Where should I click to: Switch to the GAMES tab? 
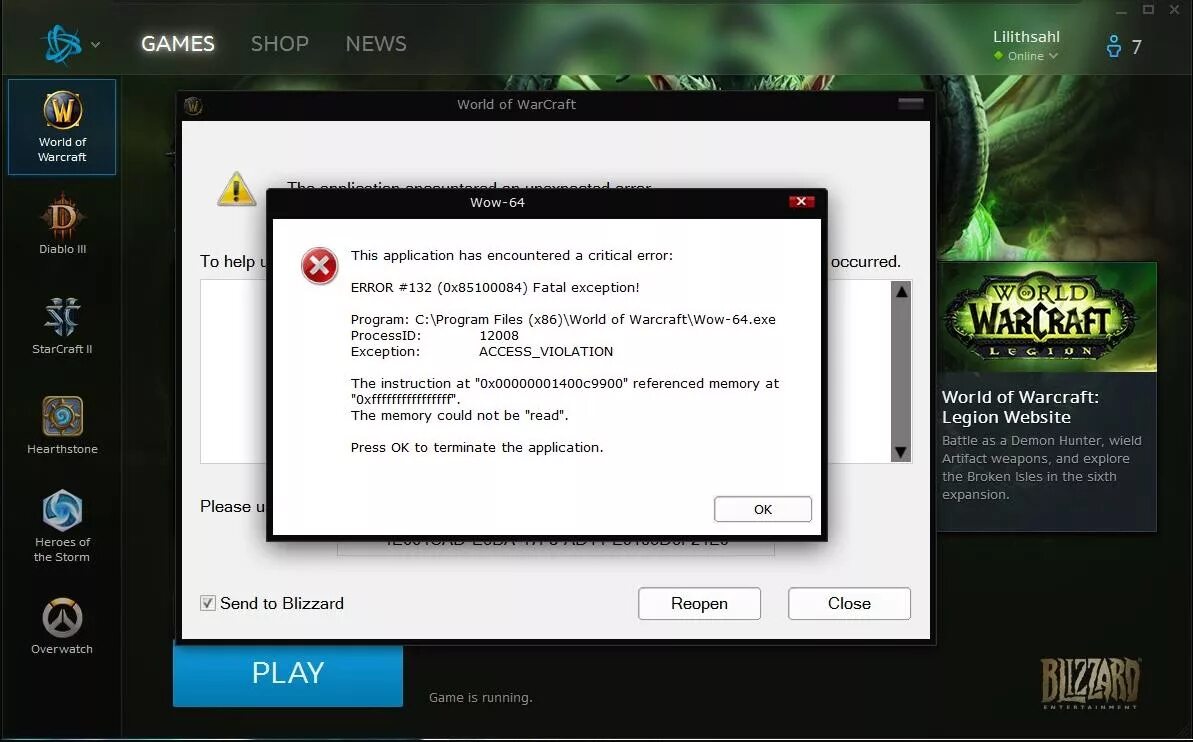click(178, 44)
